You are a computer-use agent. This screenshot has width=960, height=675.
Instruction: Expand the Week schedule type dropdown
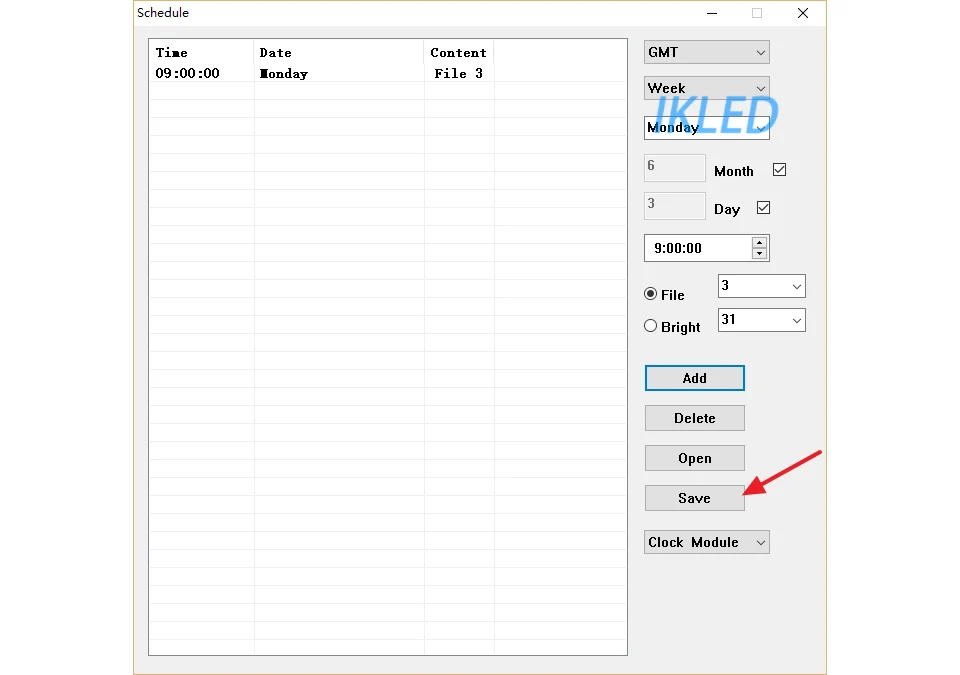pos(707,88)
